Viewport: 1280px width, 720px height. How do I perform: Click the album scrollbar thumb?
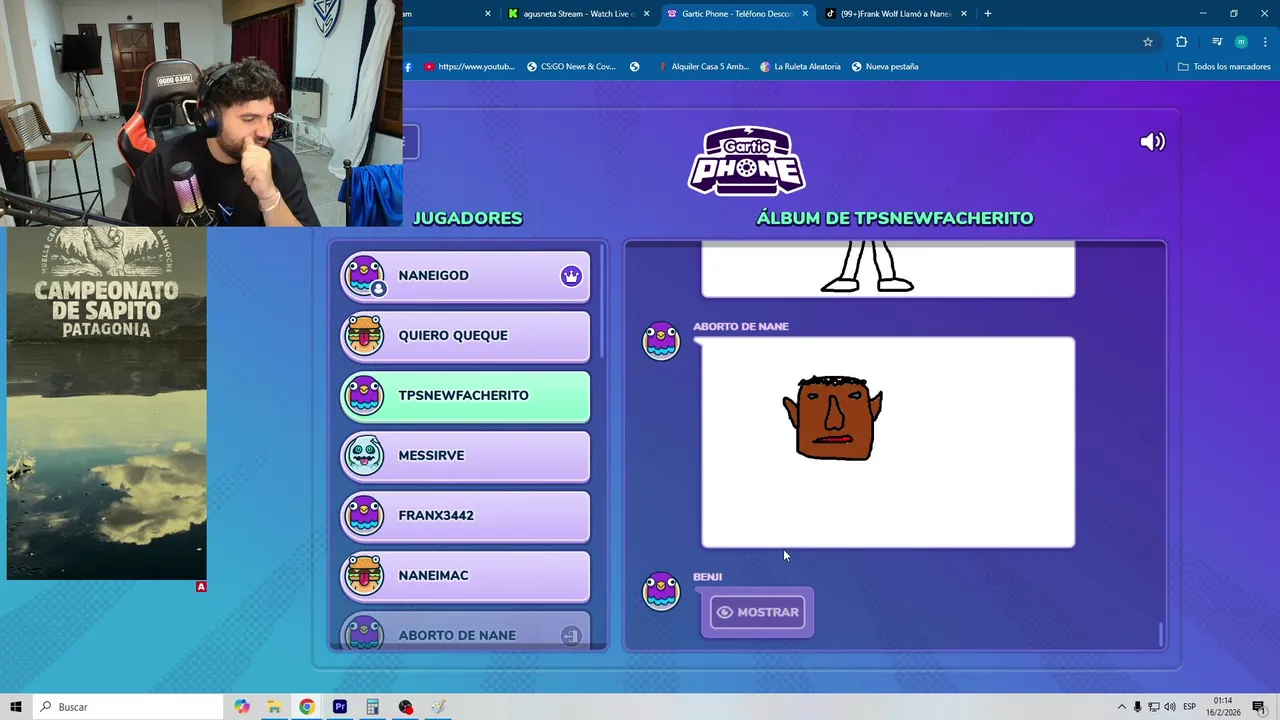[1161, 634]
